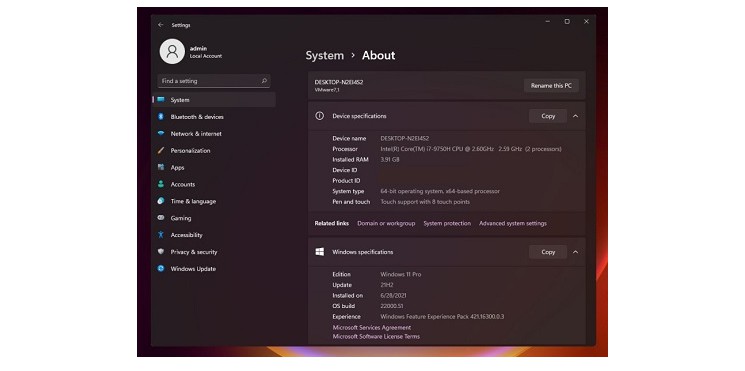The height and width of the screenshot is (371, 745).
Task: Click the System type value text
Action: pyautogui.click(x=440, y=191)
